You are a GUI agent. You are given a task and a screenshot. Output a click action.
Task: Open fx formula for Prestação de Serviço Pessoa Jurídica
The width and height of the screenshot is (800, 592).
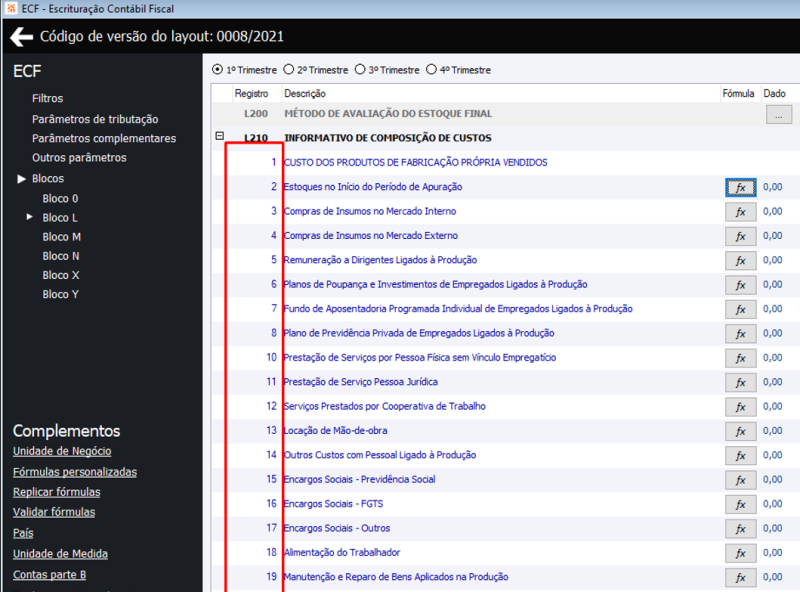pyautogui.click(x=740, y=383)
